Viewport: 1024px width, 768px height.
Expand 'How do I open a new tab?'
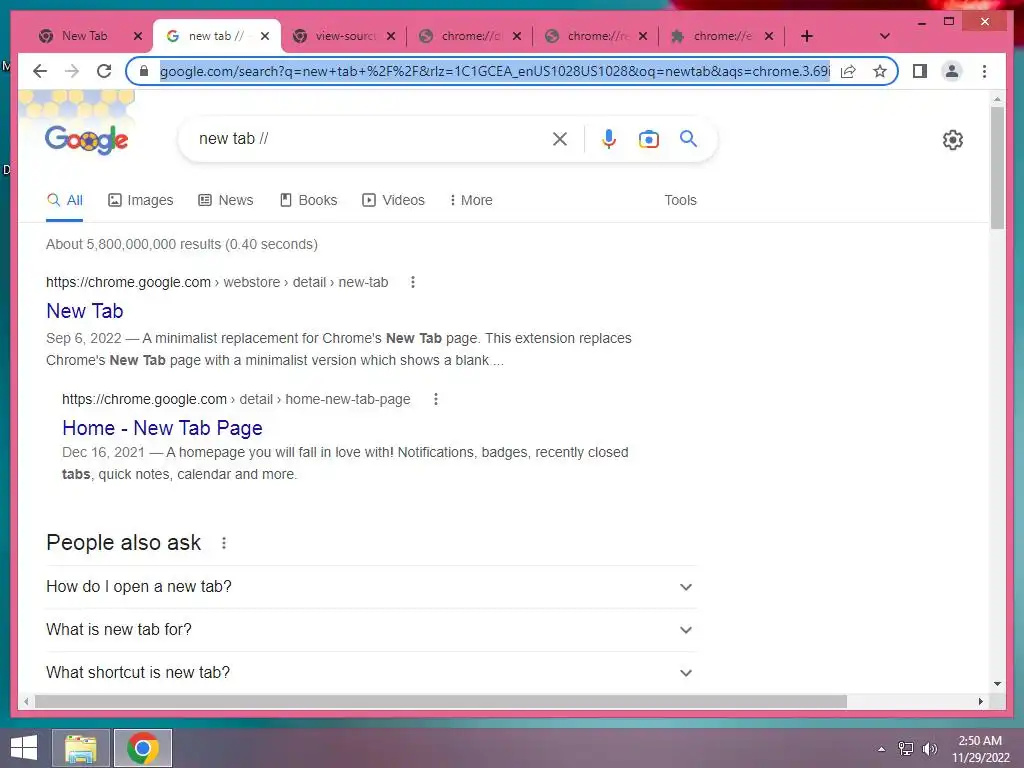tap(371, 586)
